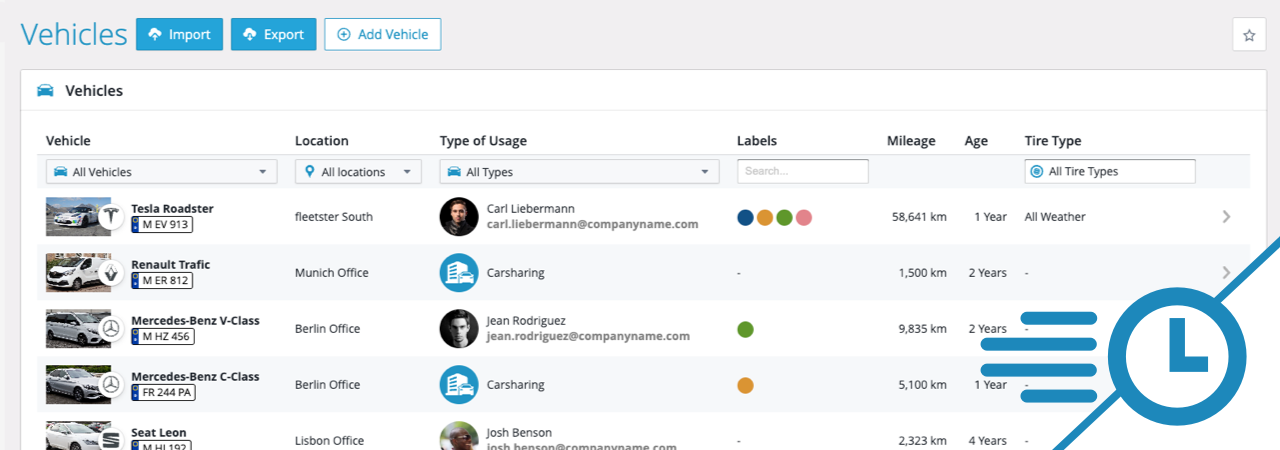
Task: Open the Renault Trafic thumbnail photo
Action: 71,273
